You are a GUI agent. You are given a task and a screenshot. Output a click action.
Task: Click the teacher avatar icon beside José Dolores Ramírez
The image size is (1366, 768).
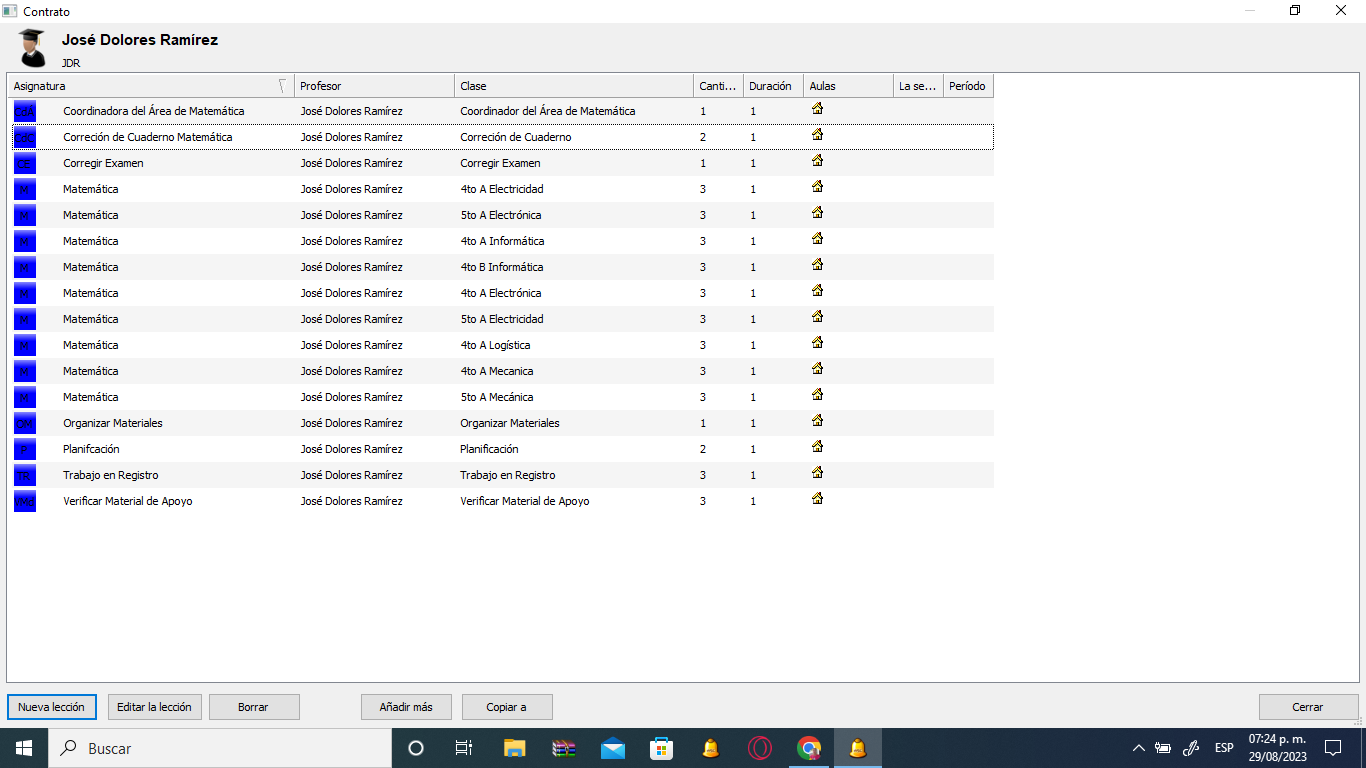pyautogui.click(x=32, y=47)
